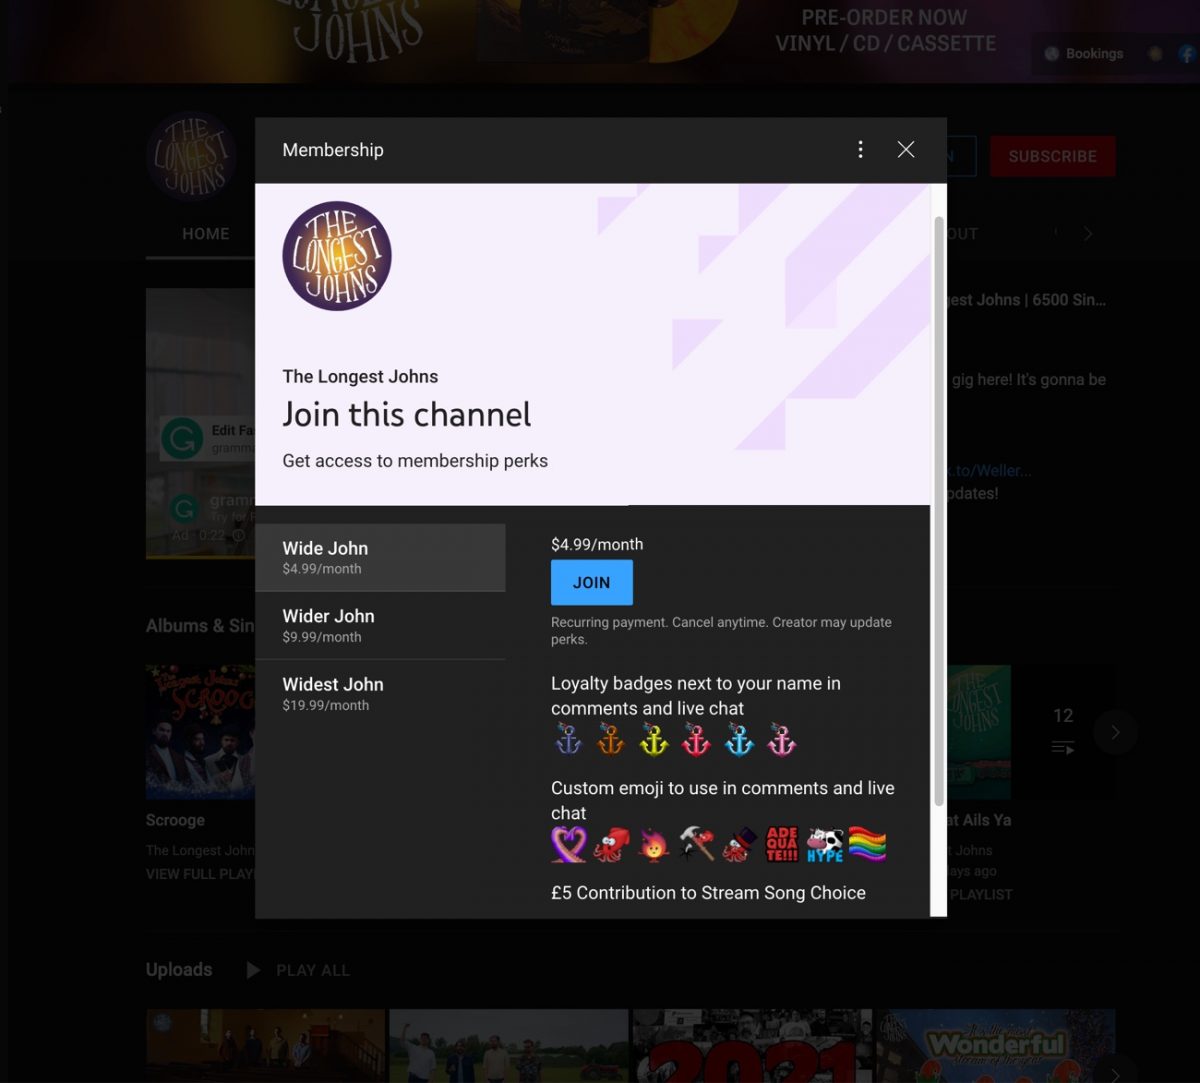
Task: Click the top-hat octopus custom emoji
Action: [740, 845]
